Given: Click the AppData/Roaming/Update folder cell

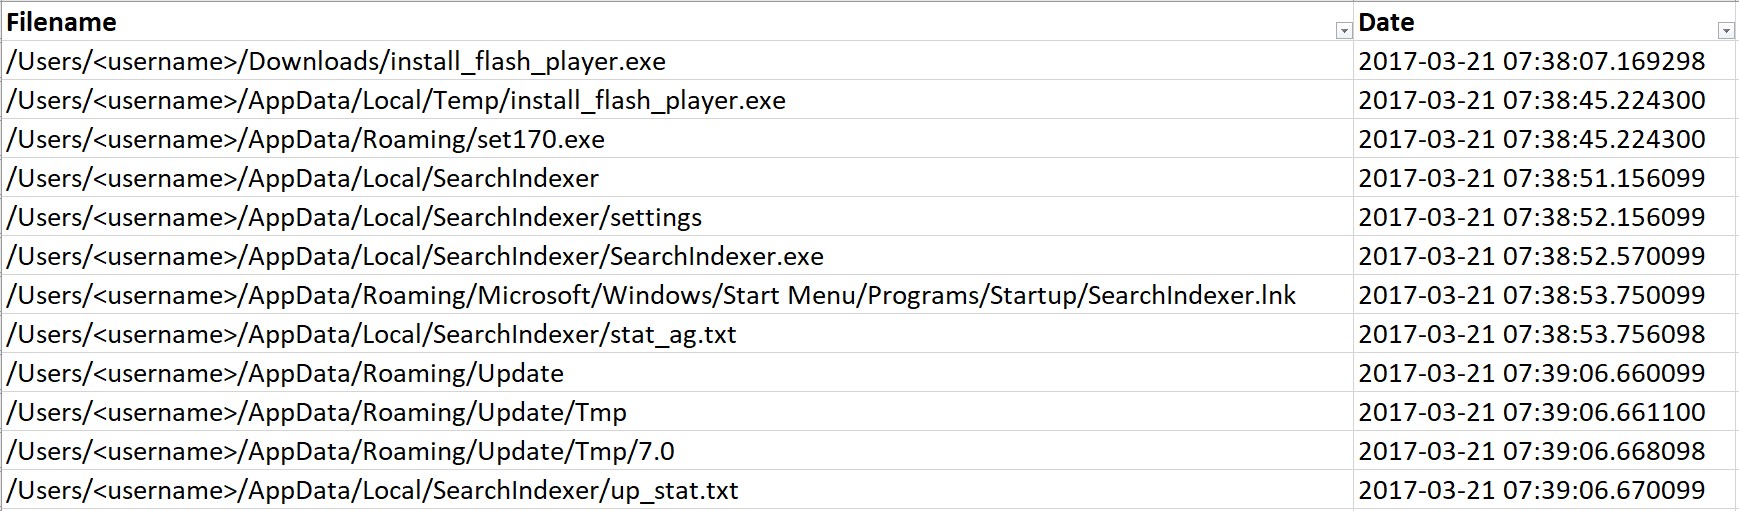Looking at the screenshot, I should pyautogui.click(x=285, y=373).
